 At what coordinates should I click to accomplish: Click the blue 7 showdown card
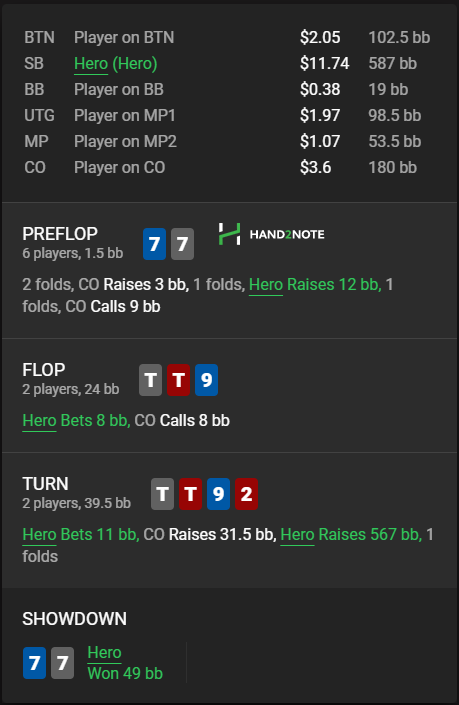point(35,663)
